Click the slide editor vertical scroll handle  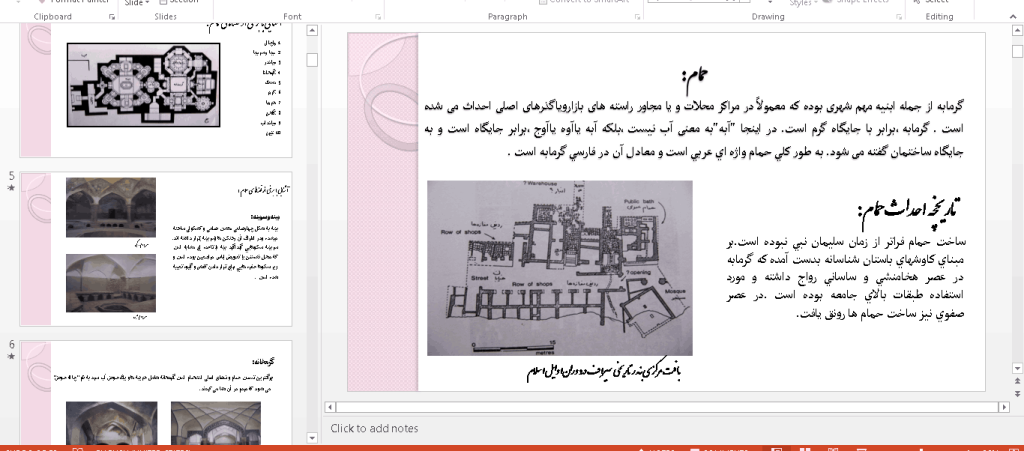point(1016,51)
